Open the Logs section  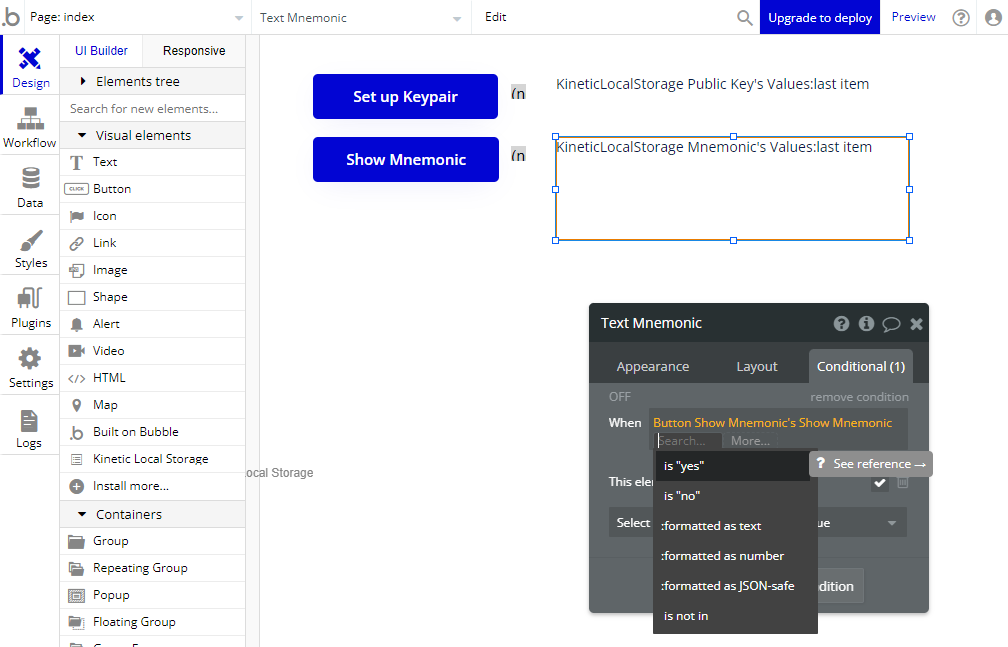click(30, 428)
